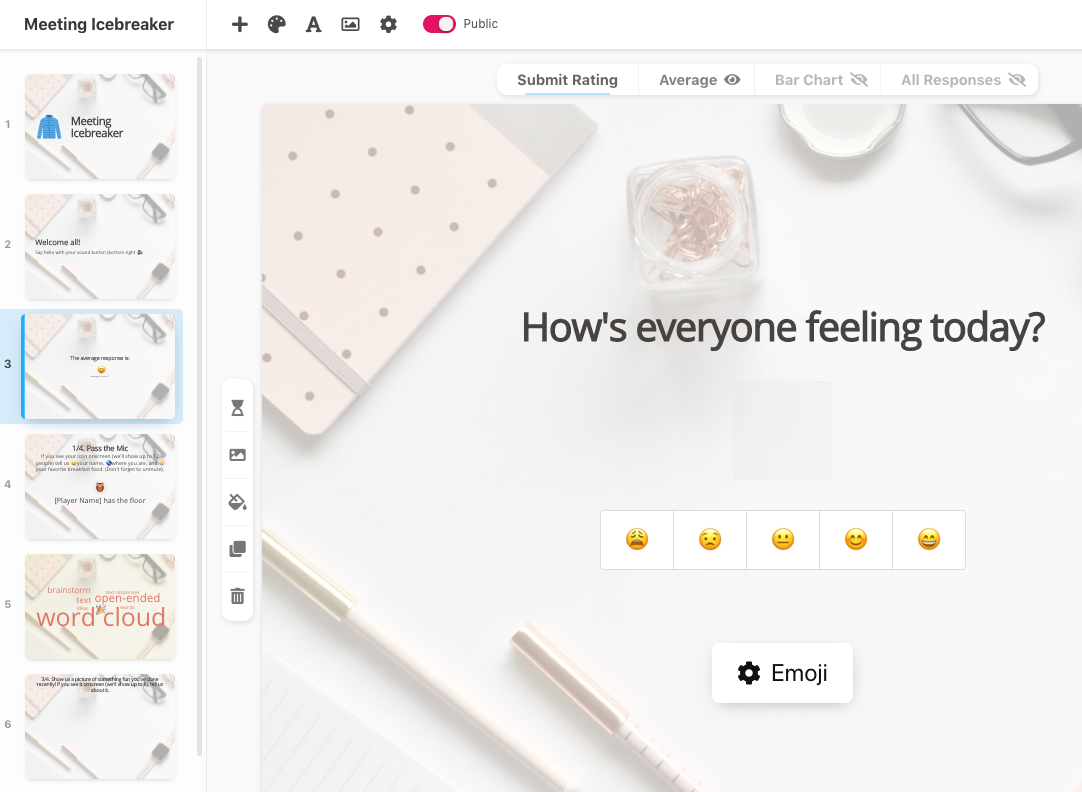Click the paint bucket fill icon

[x=237, y=502]
